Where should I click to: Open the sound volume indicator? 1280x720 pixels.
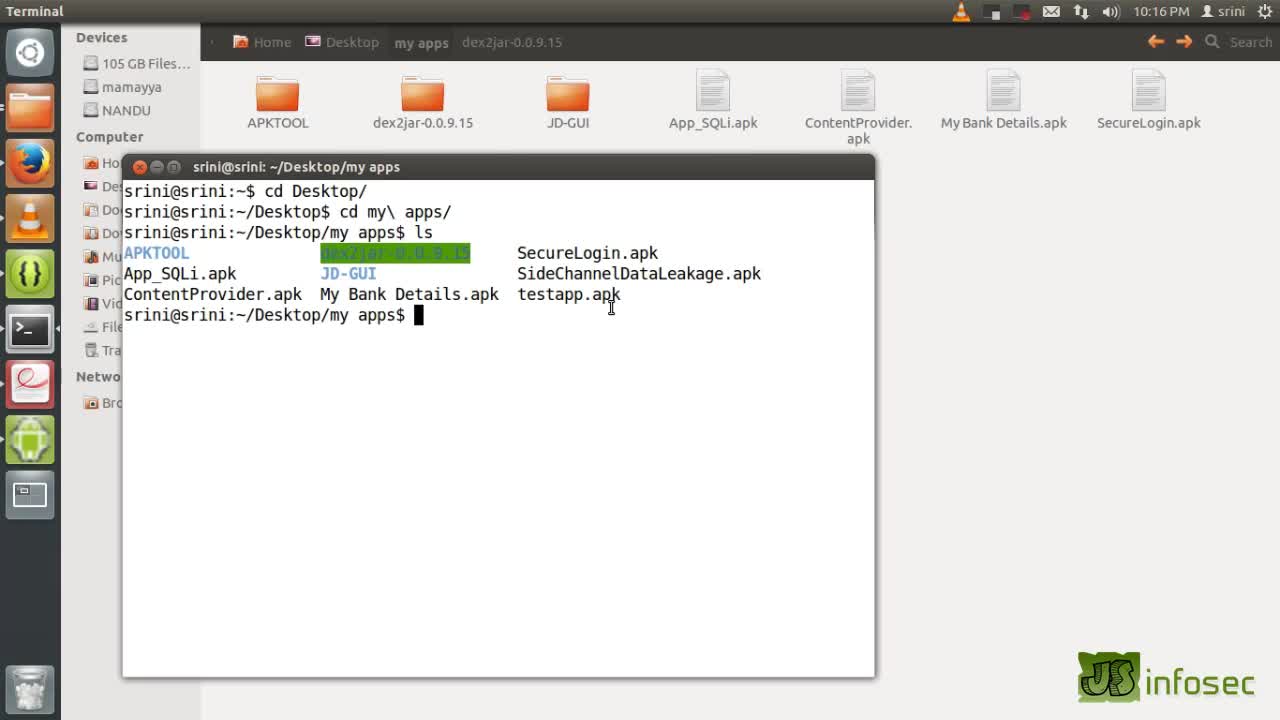click(x=1111, y=12)
